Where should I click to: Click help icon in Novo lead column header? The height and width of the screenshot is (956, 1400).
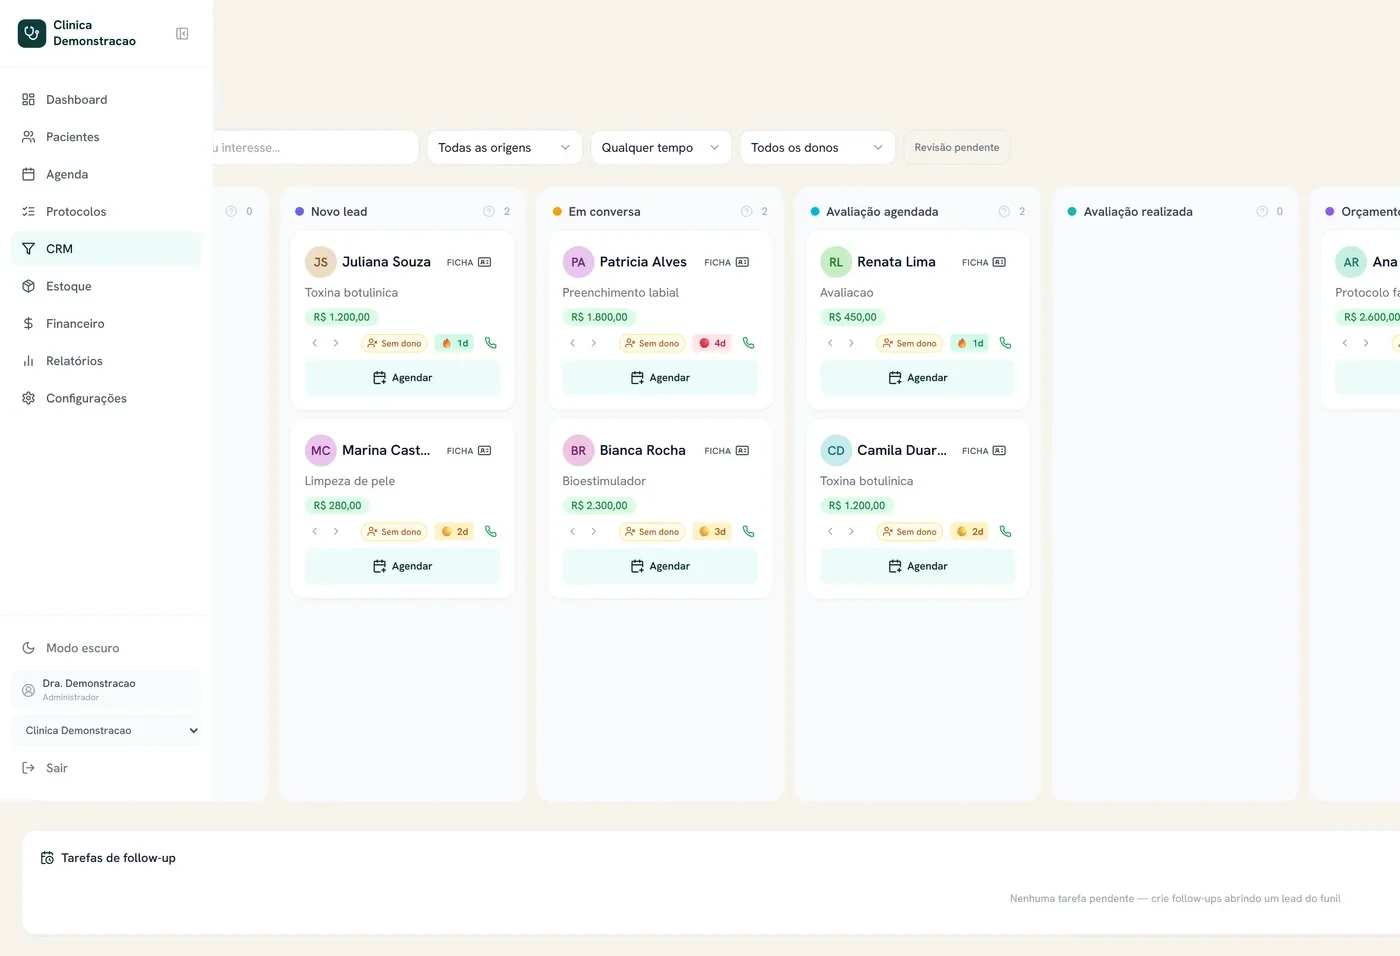coord(489,212)
